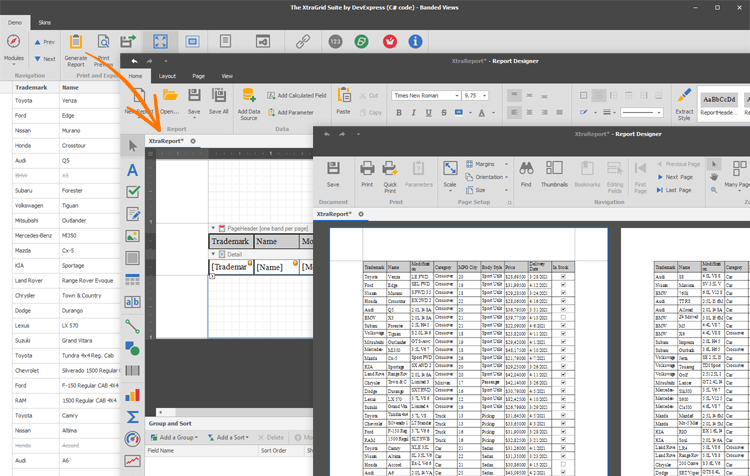Click Prev navigation button
The height and width of the screenshot is (476, 750).
[44, 42]
